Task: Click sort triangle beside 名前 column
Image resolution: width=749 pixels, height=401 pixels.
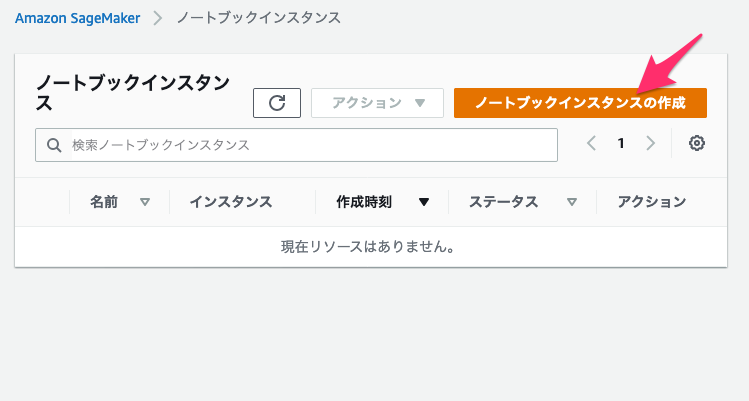Action: coord(145,202)
